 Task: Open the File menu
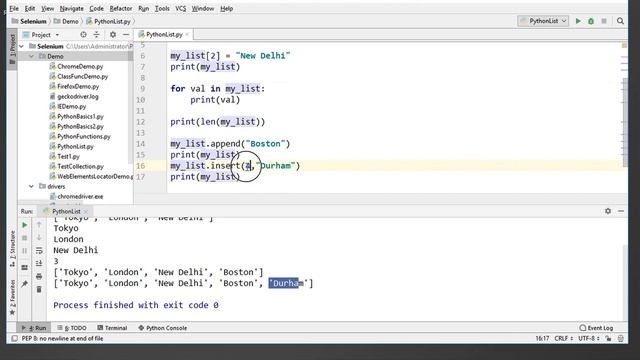point(14,8)
